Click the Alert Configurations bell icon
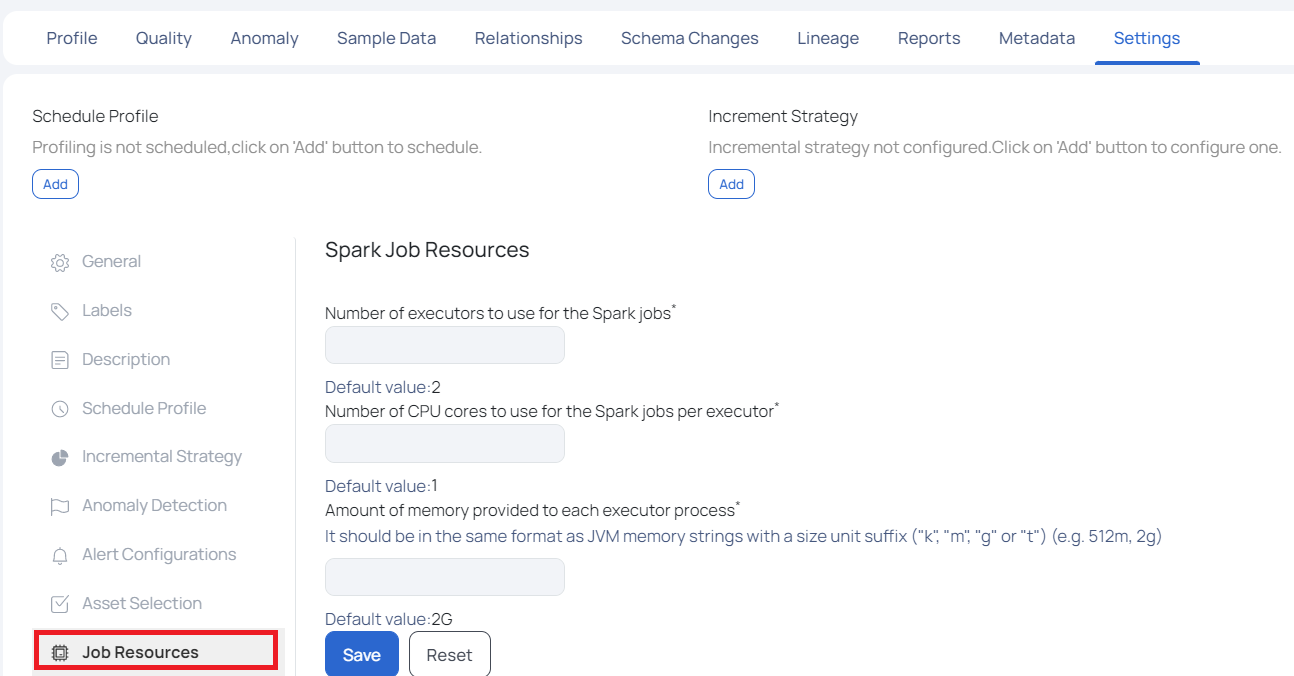The height and width of the screenshot is (676, 1294). click(x=60, y=556)
